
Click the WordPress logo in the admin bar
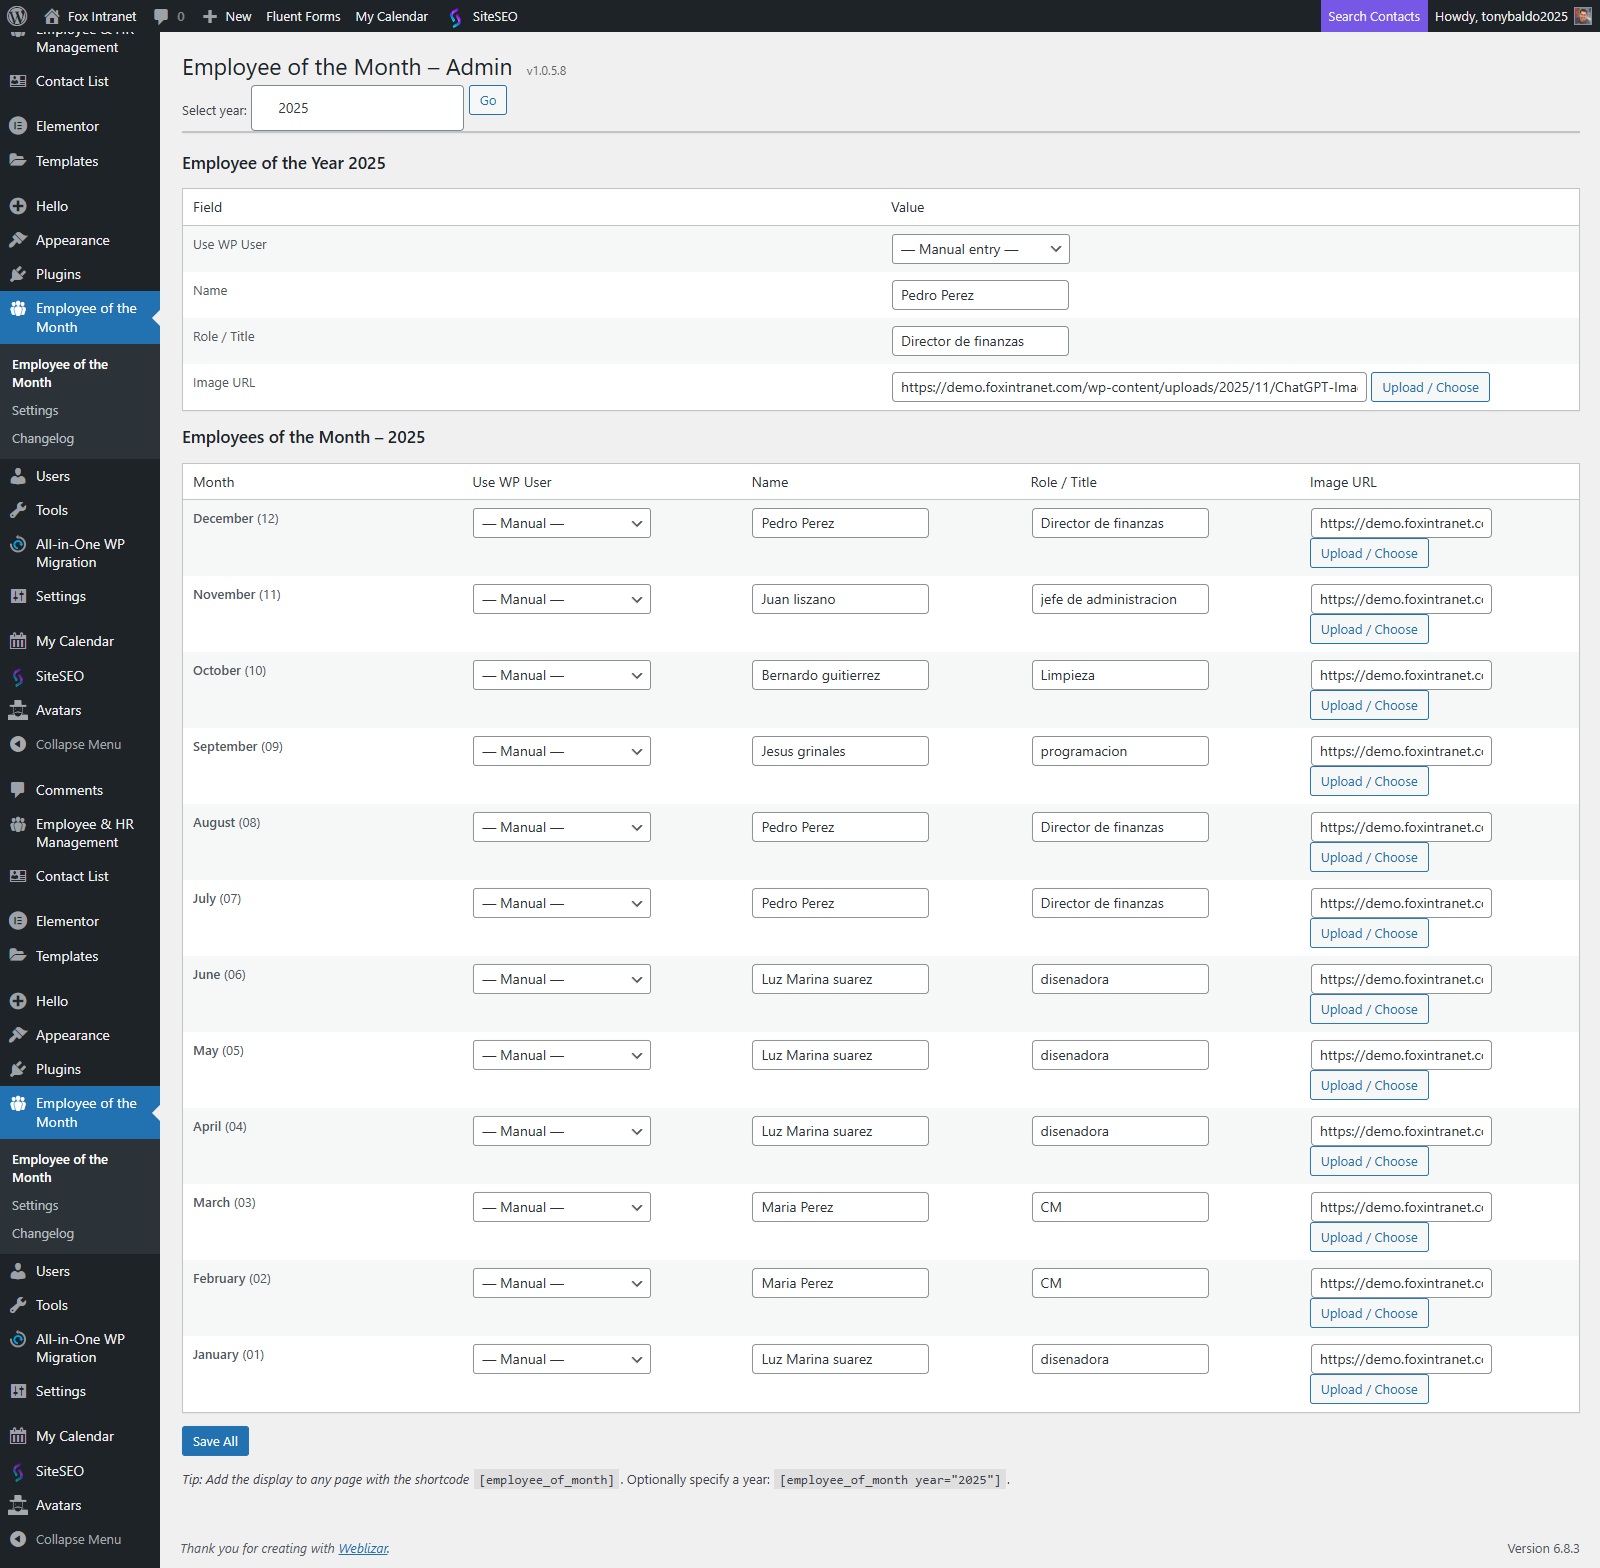tap(17, 16)
